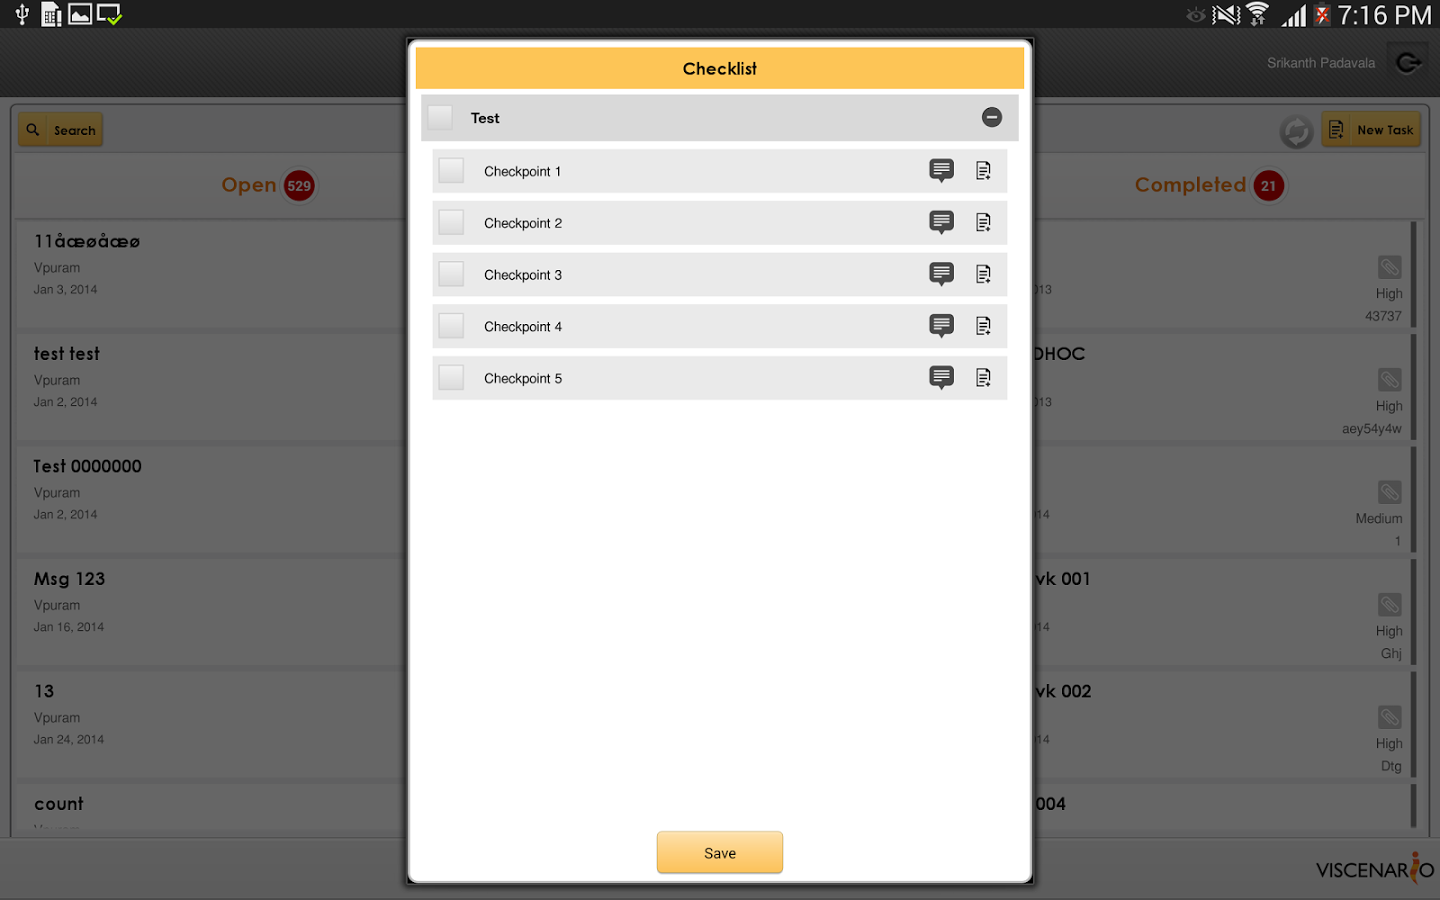Click the logout icon next to Srikanth Padavala

click(1408, 63)
